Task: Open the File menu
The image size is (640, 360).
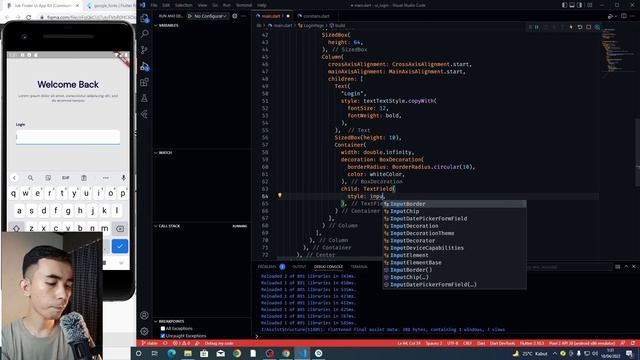Action: pyautogui.click(x=154, y=5)
